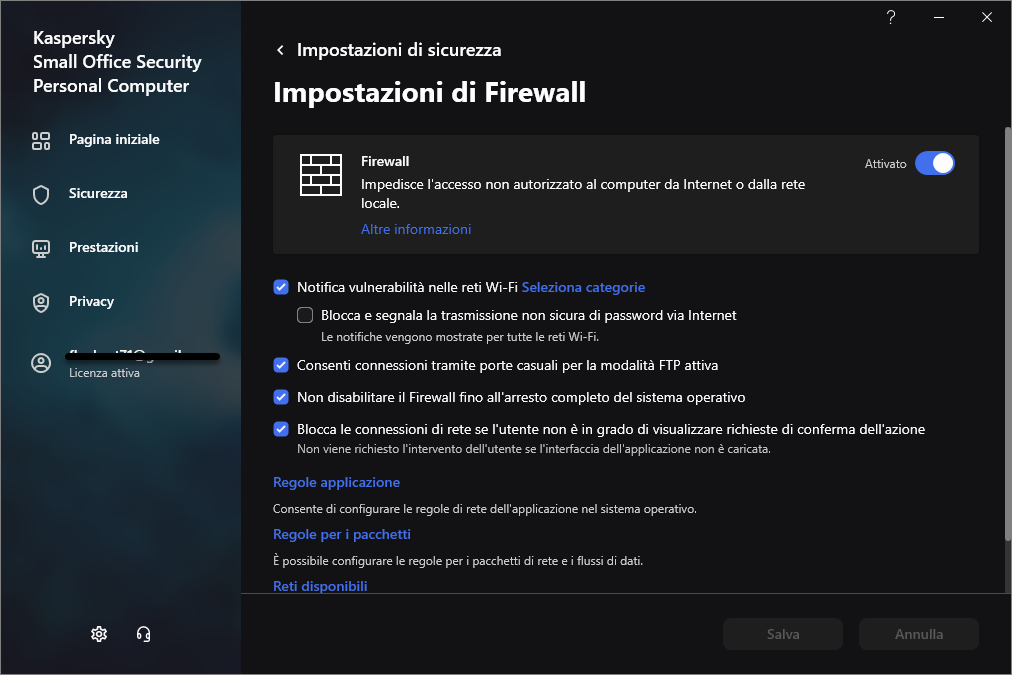Uncheck Notifica vulnerabilità nelle reti Wi-Fi

[281, 287]
